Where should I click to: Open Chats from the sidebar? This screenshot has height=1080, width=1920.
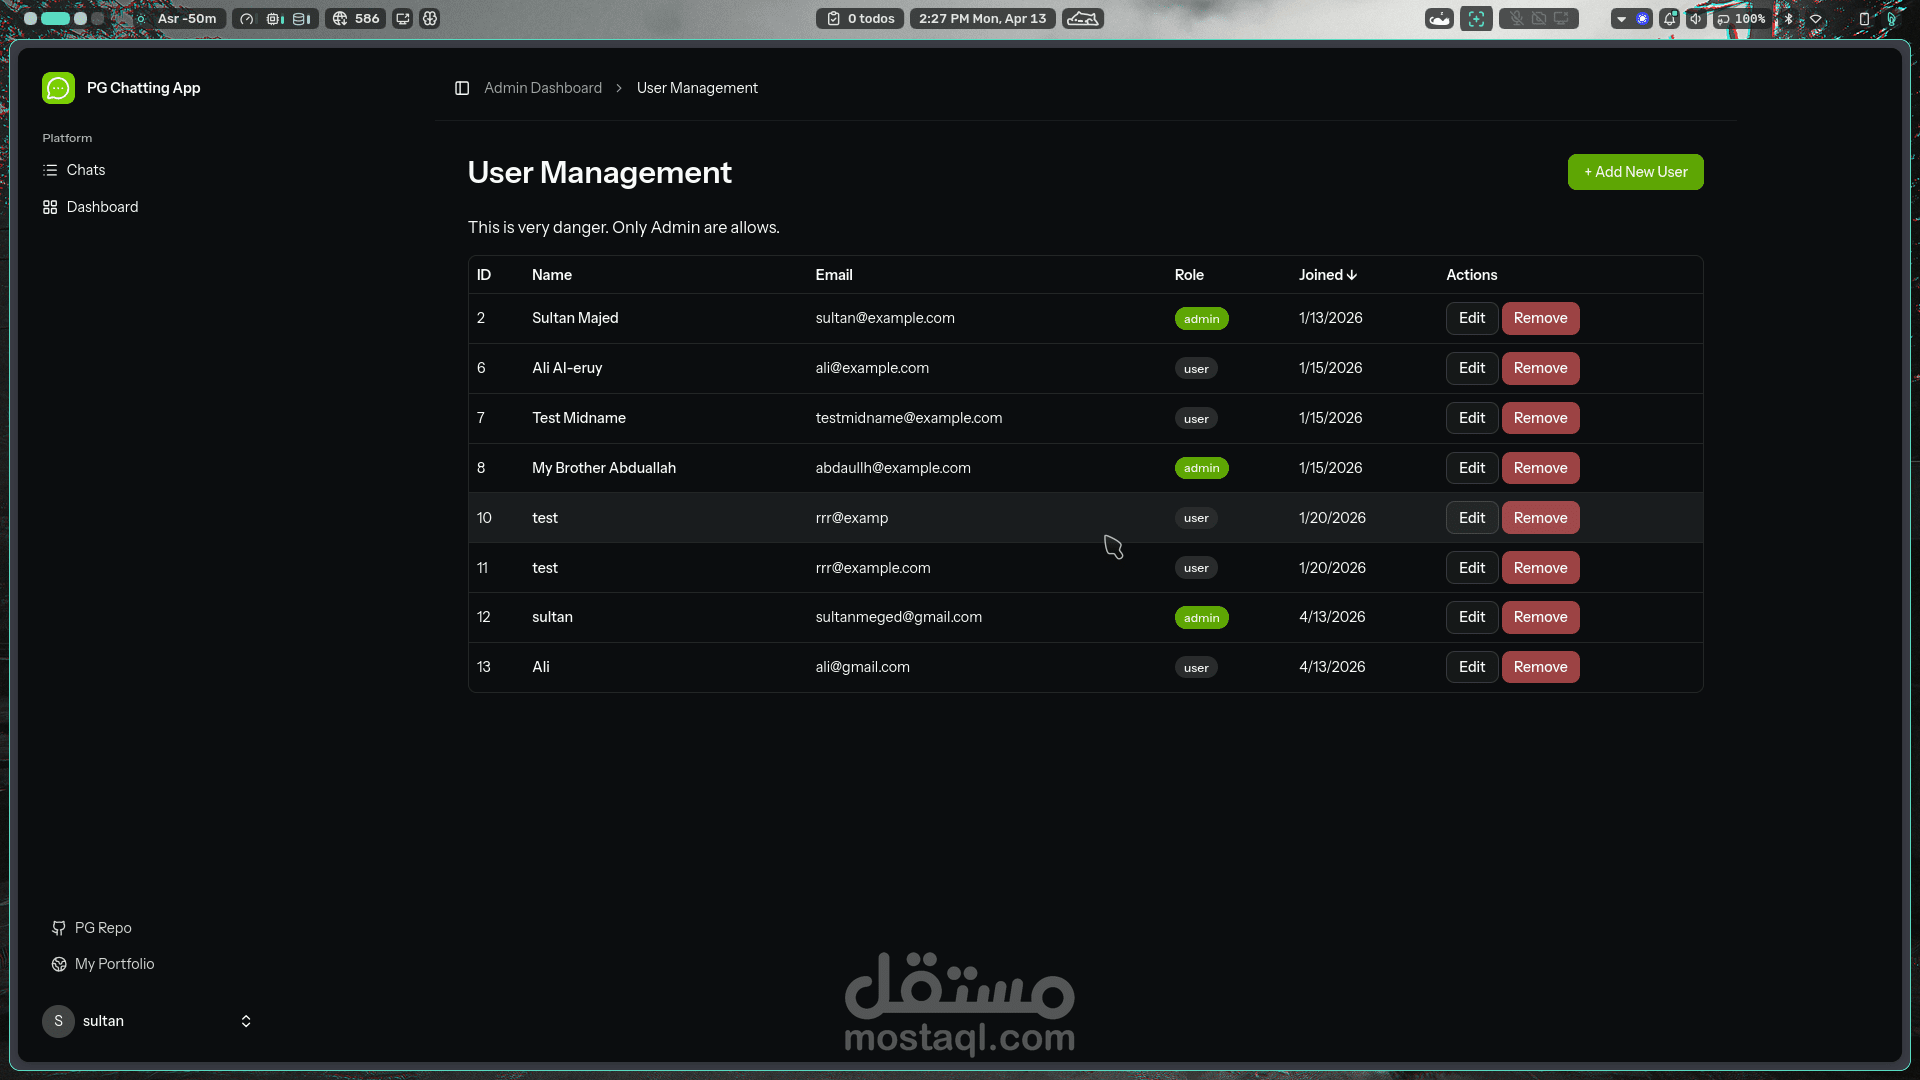pyautogui.click(x=85, y=170)
